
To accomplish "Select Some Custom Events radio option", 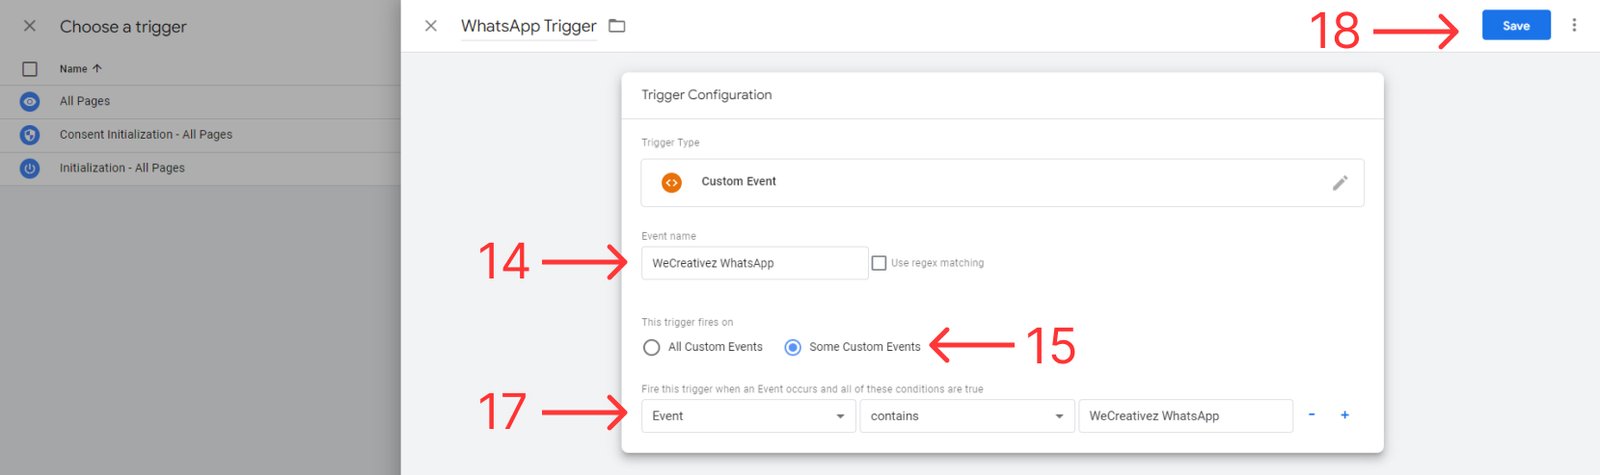I will pyautogui.click(x=793, y=347).
